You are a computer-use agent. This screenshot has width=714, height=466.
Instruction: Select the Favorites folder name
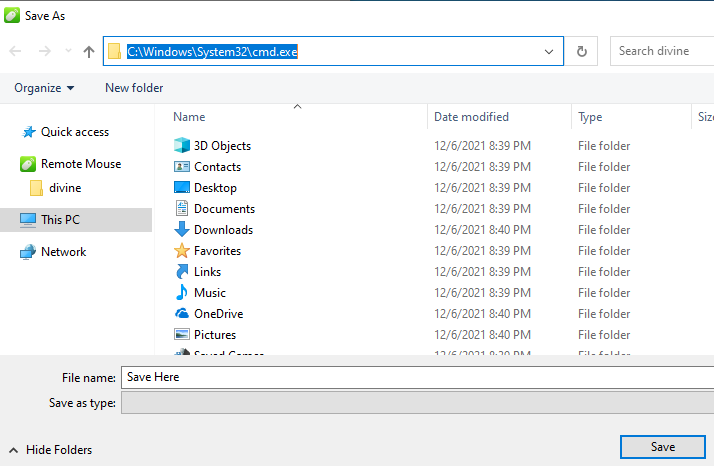218,251
